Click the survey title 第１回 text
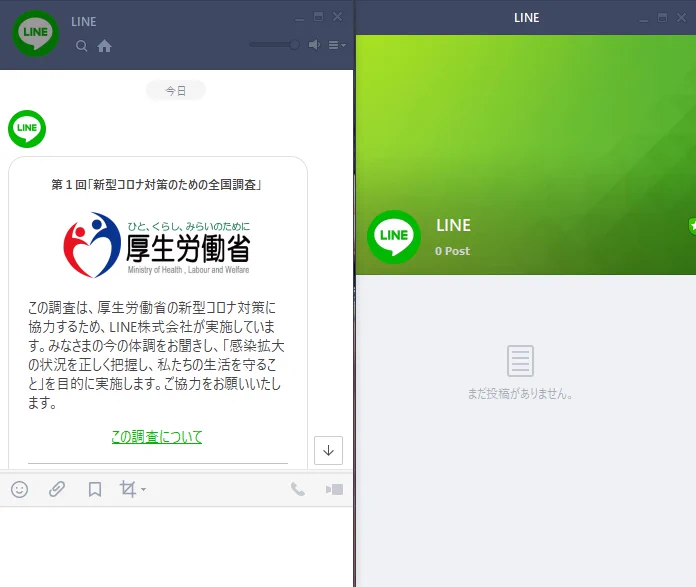This screenshot has width=696, height=587. pyautogui.click(x=156, y=184)
